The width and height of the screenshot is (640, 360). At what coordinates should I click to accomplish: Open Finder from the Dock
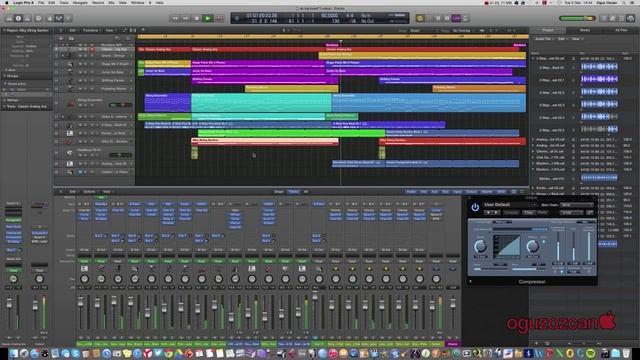tap(14, 353)
